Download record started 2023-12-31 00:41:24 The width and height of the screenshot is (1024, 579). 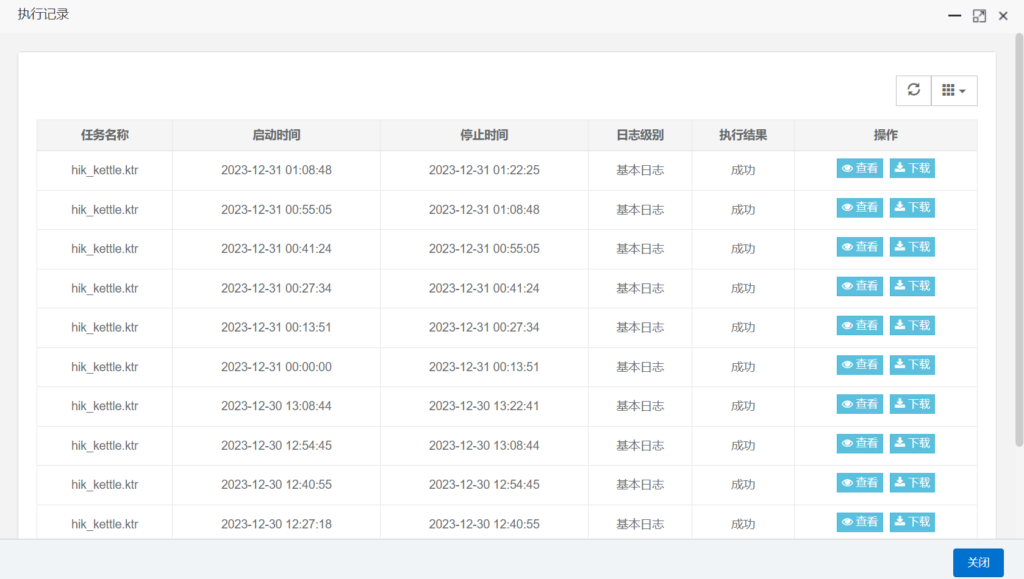(912, 247)
